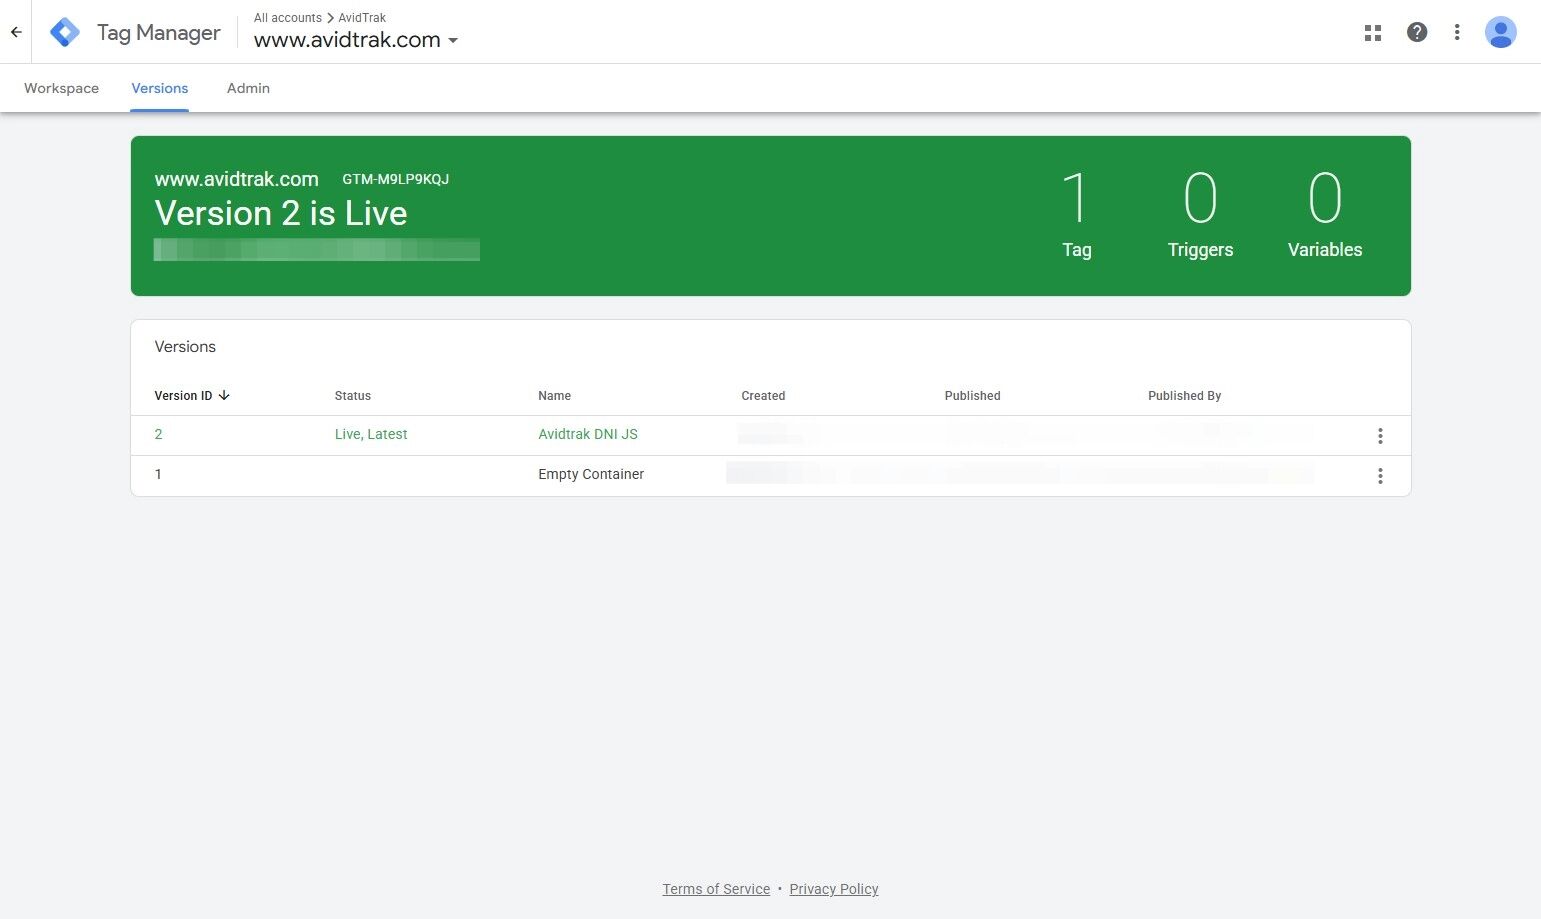Screen dimensions: 1541x919
Task: Open actions menu for version 2 row
Action: point(1380,436)
